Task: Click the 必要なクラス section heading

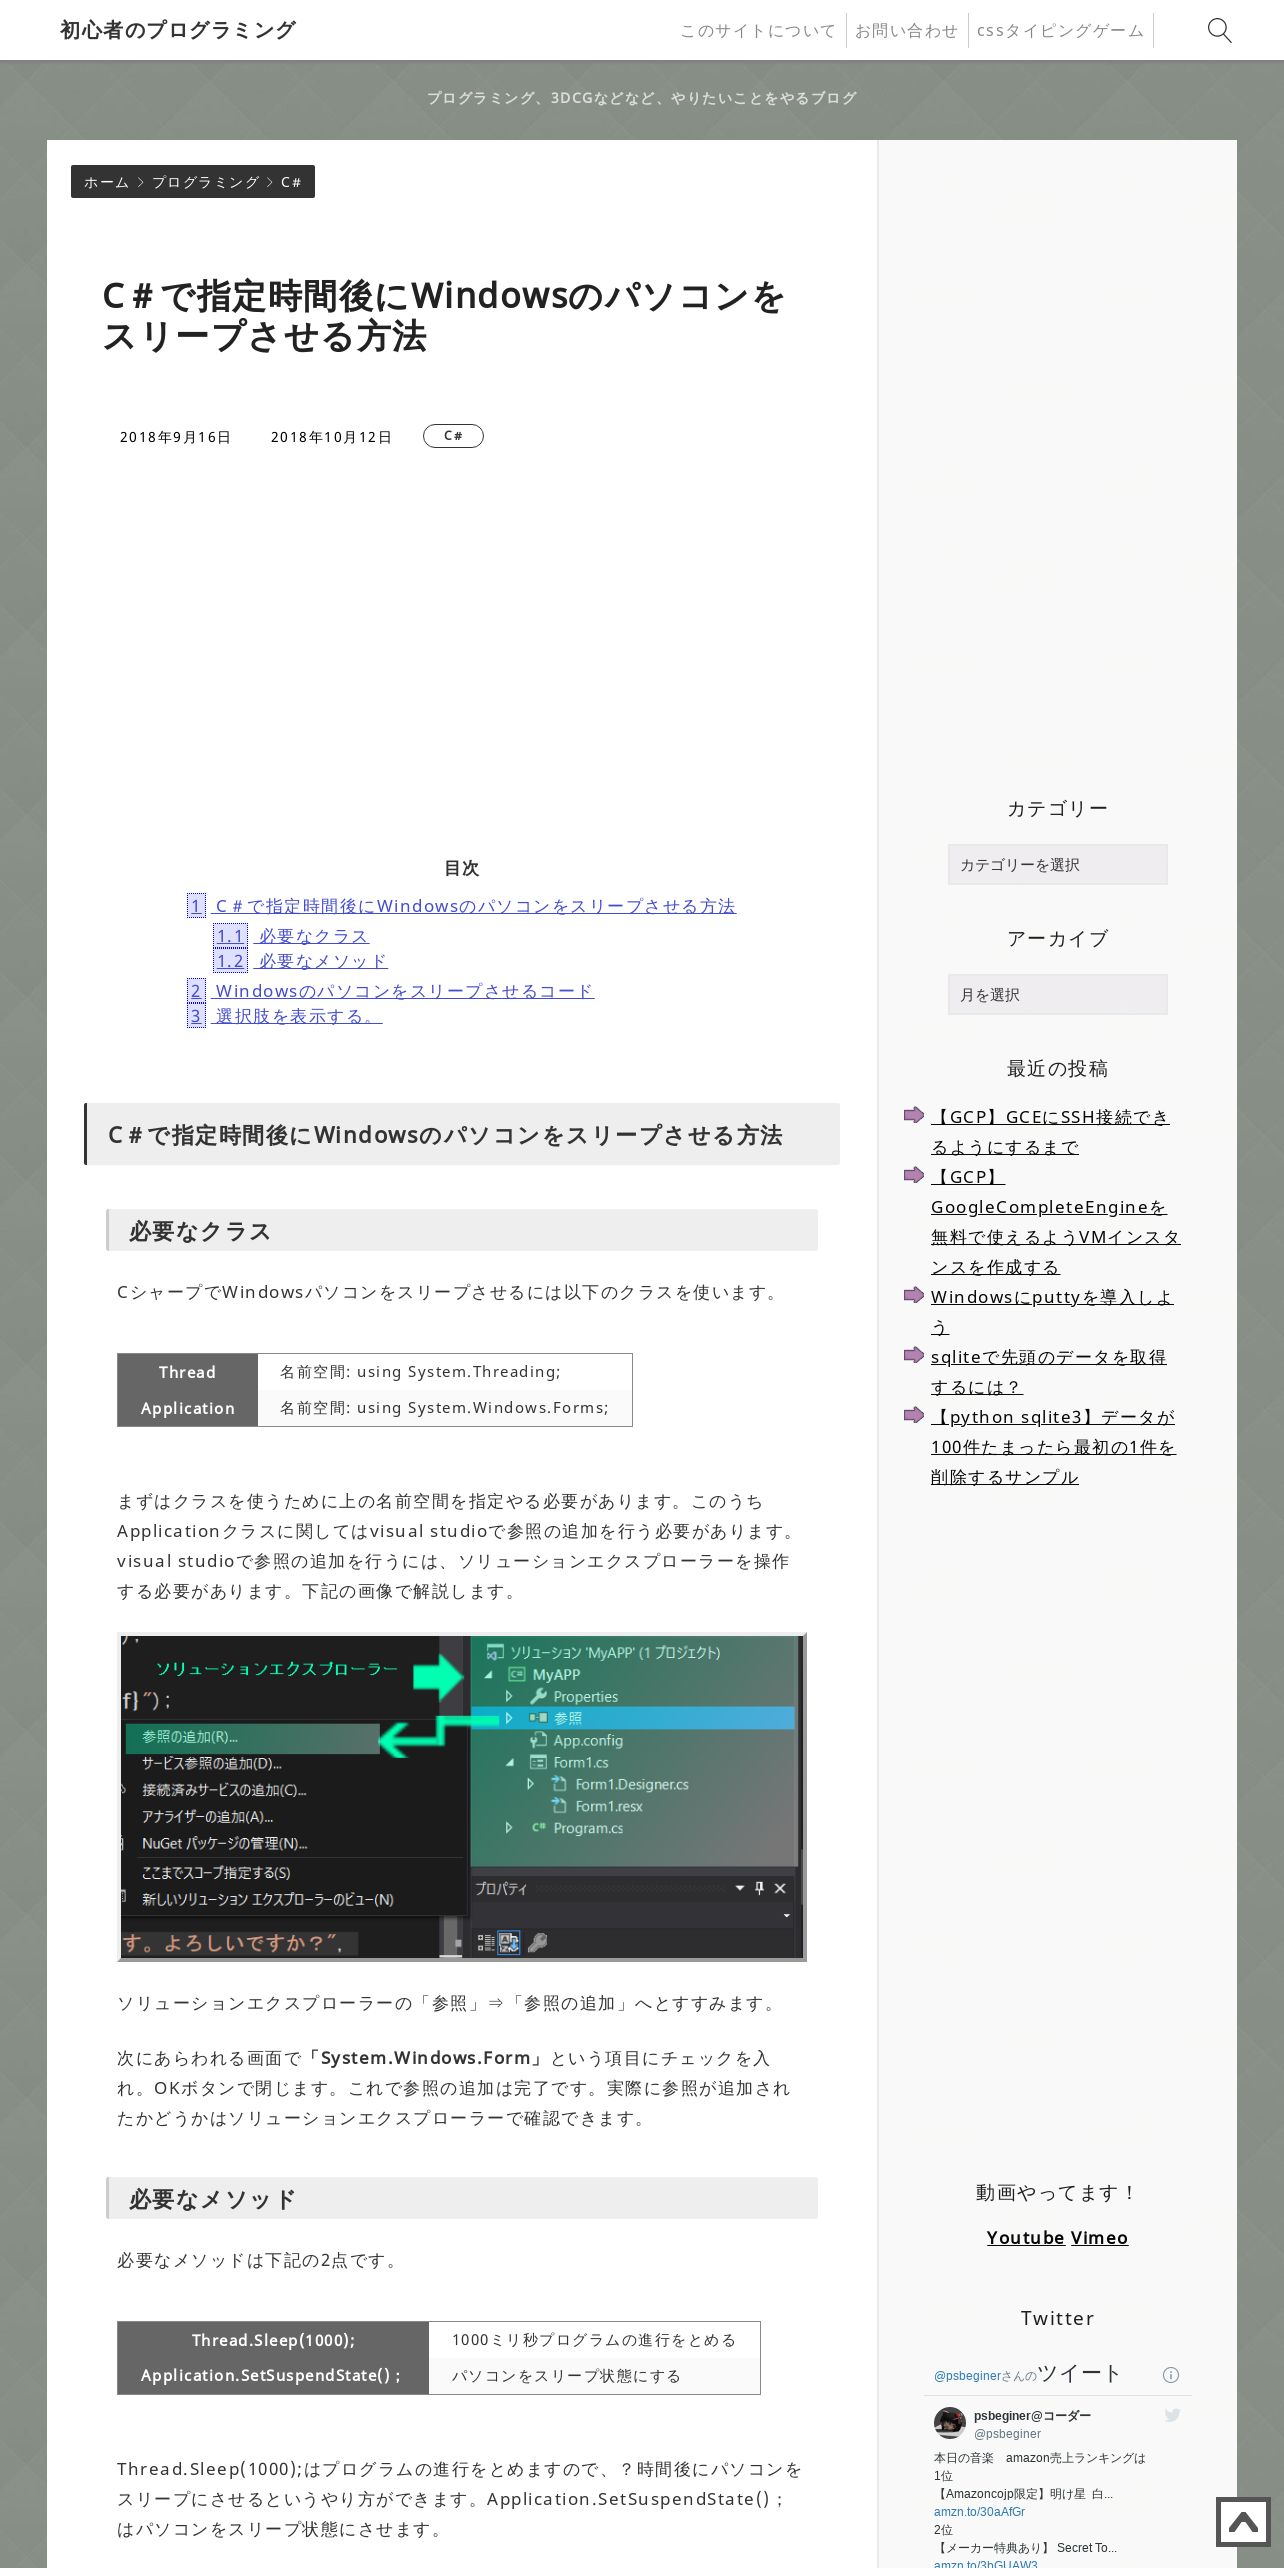Action: pyautogui.click(x=462, y=1230)
